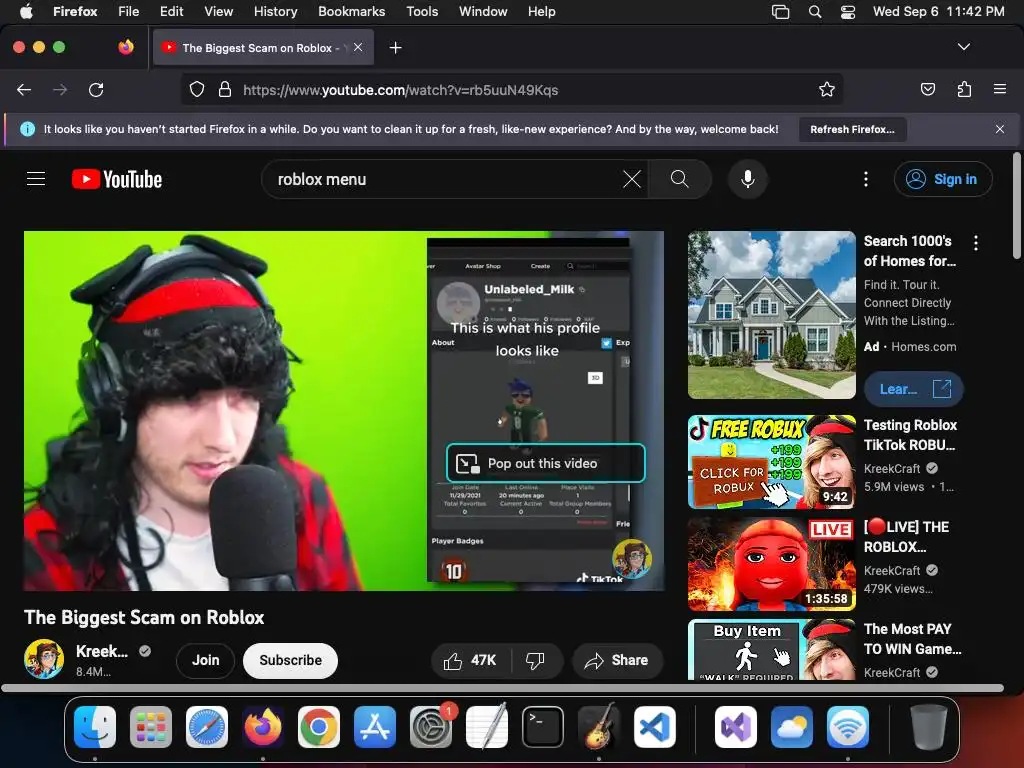Open KreekCraft channel avatar

(x=44, y=659)
